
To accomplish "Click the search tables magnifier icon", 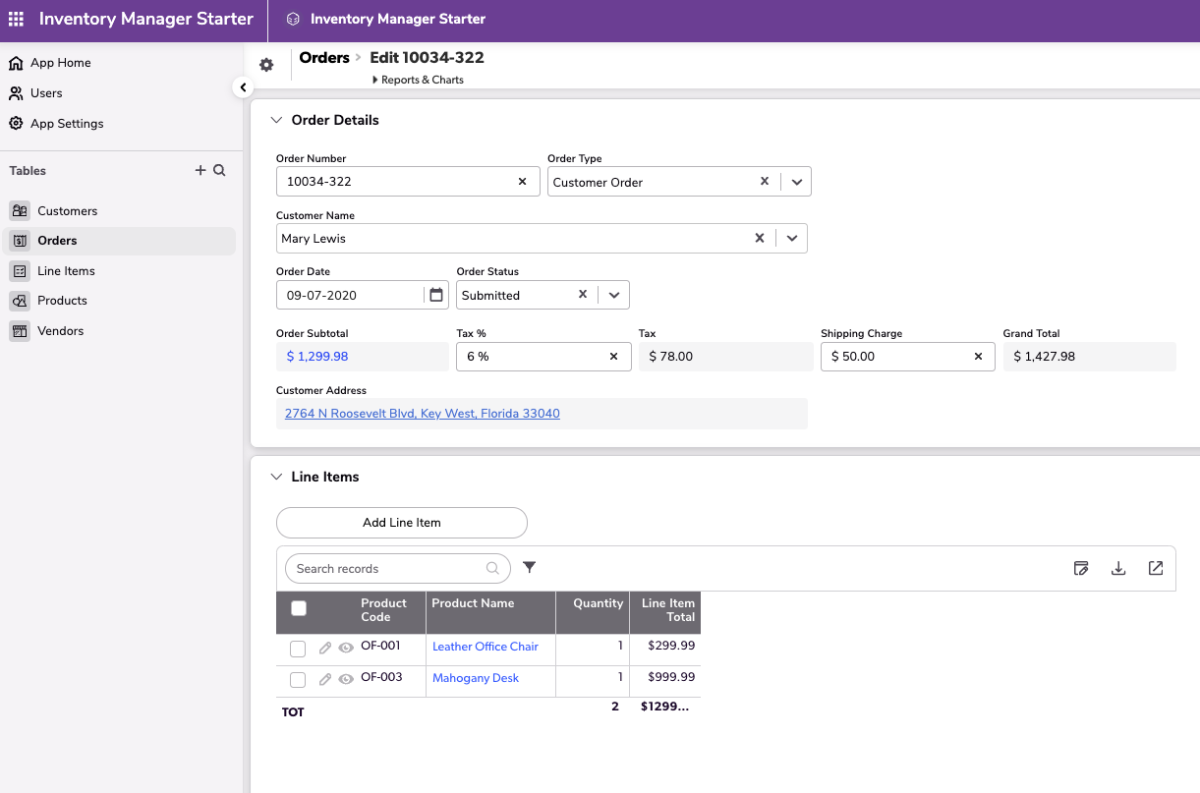I will 219,171.
